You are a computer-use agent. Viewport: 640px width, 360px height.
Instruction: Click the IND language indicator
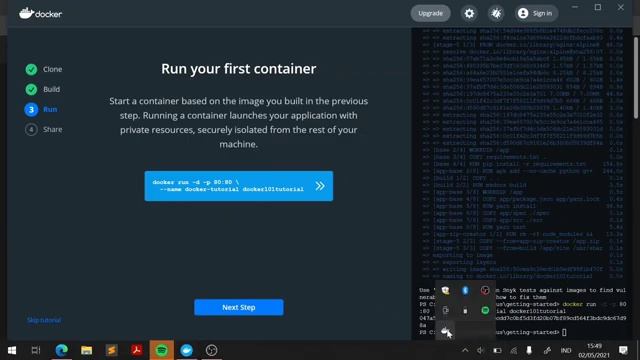(x=566, y=351)
